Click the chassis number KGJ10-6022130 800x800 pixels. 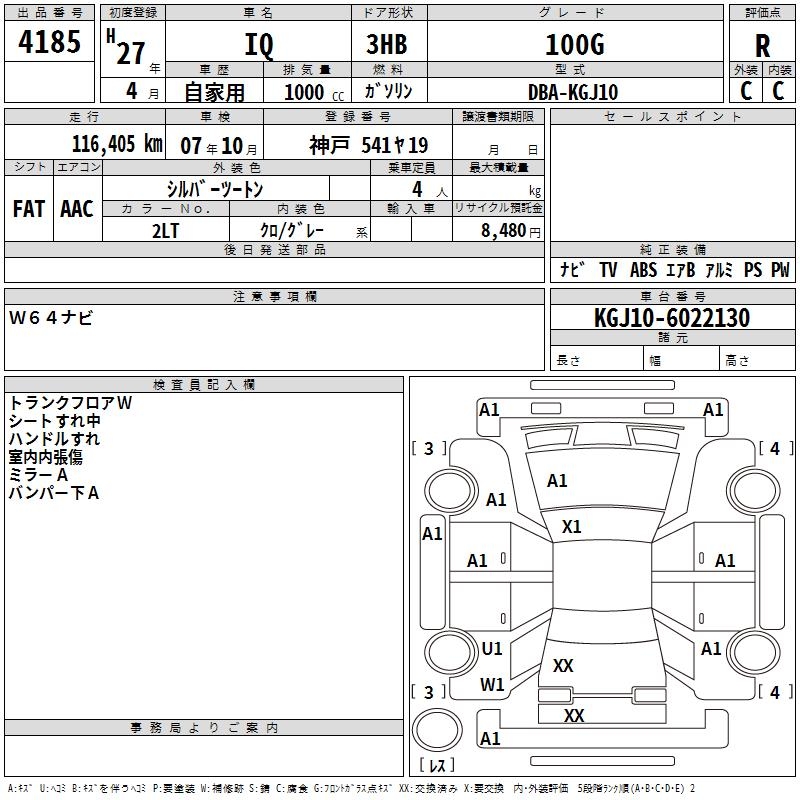click(671, 318)
